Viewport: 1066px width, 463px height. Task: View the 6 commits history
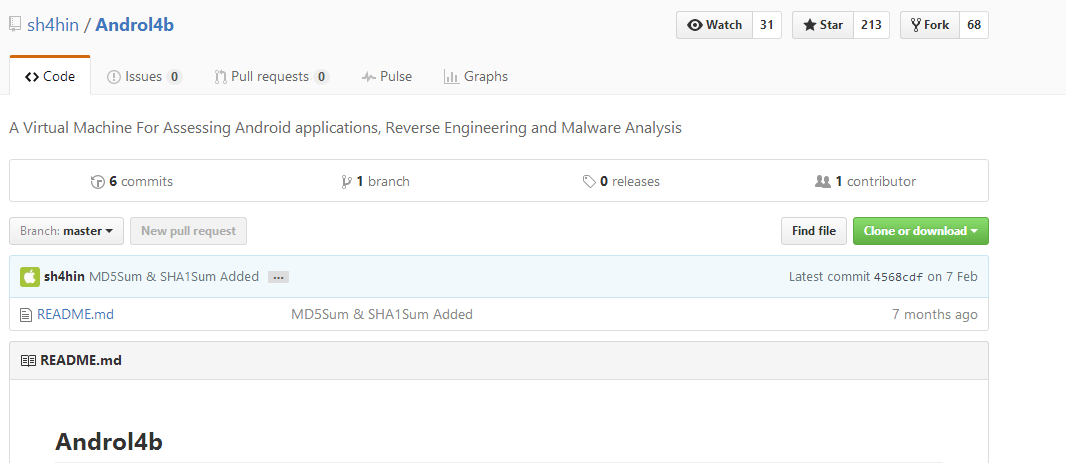coord(132,182)
